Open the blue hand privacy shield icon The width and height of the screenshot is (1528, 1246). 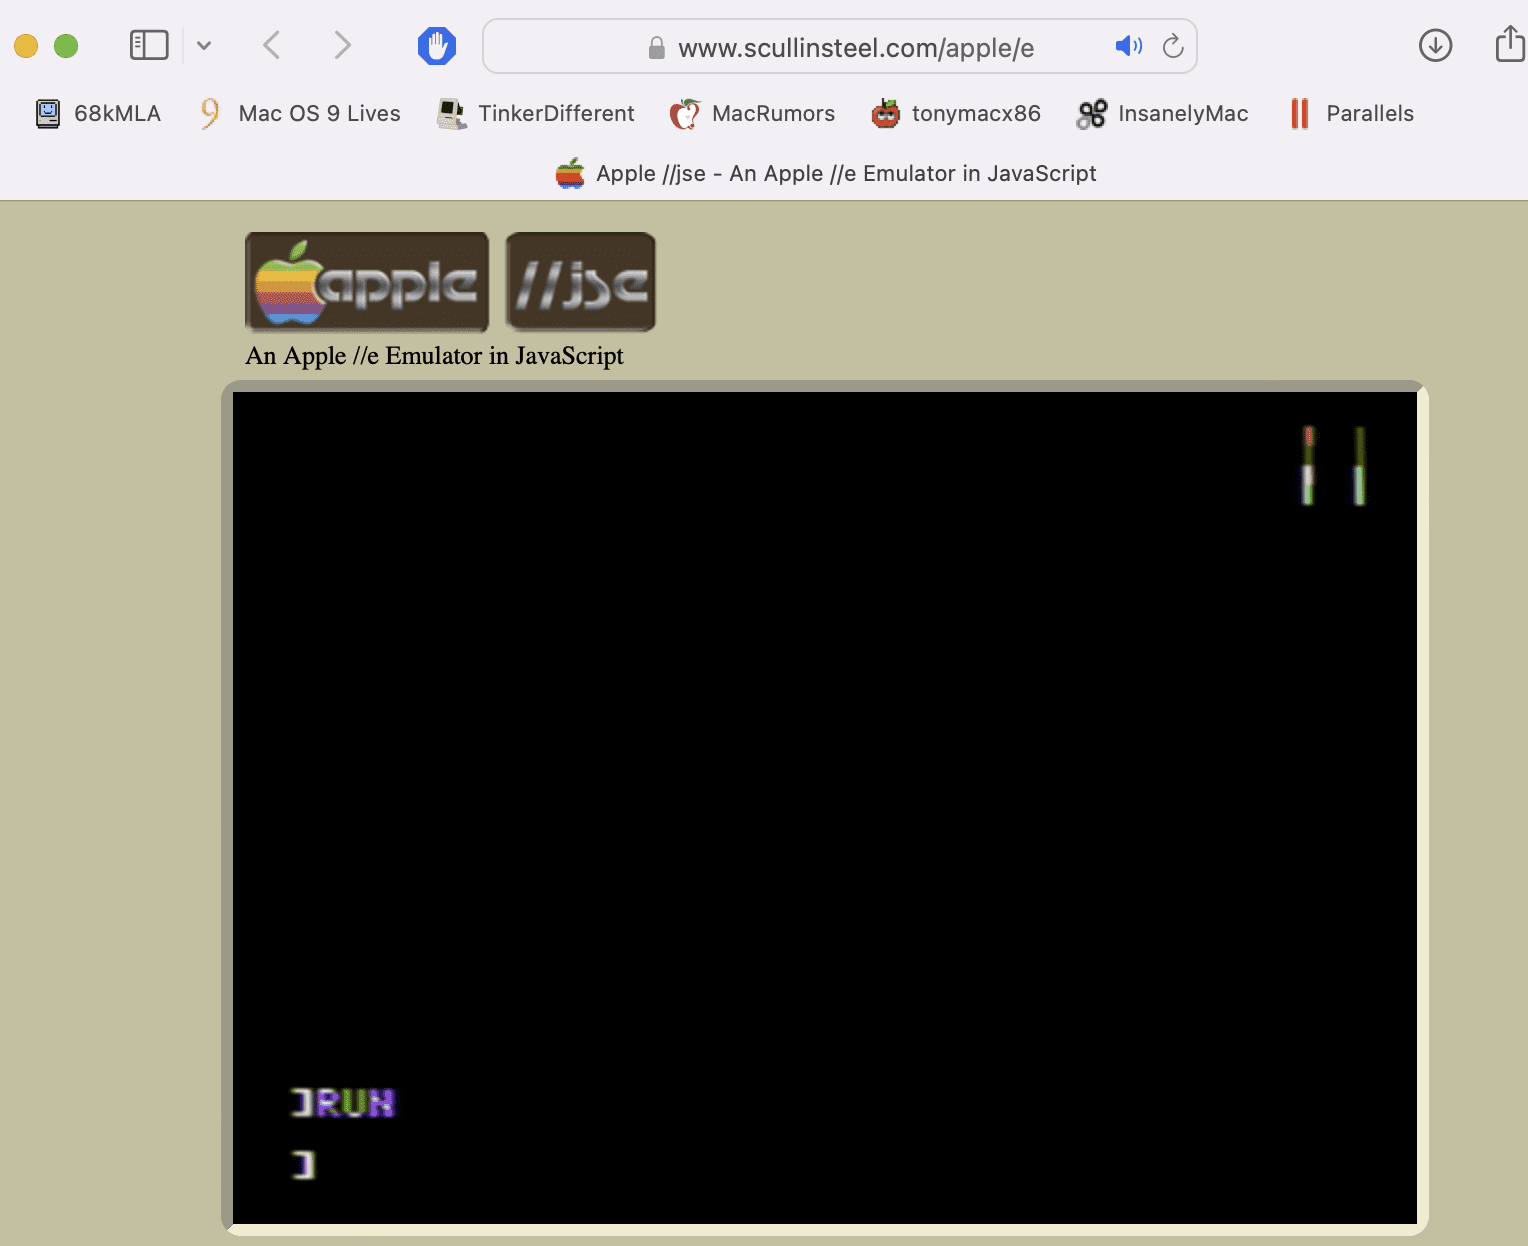(x=436, y=46)
